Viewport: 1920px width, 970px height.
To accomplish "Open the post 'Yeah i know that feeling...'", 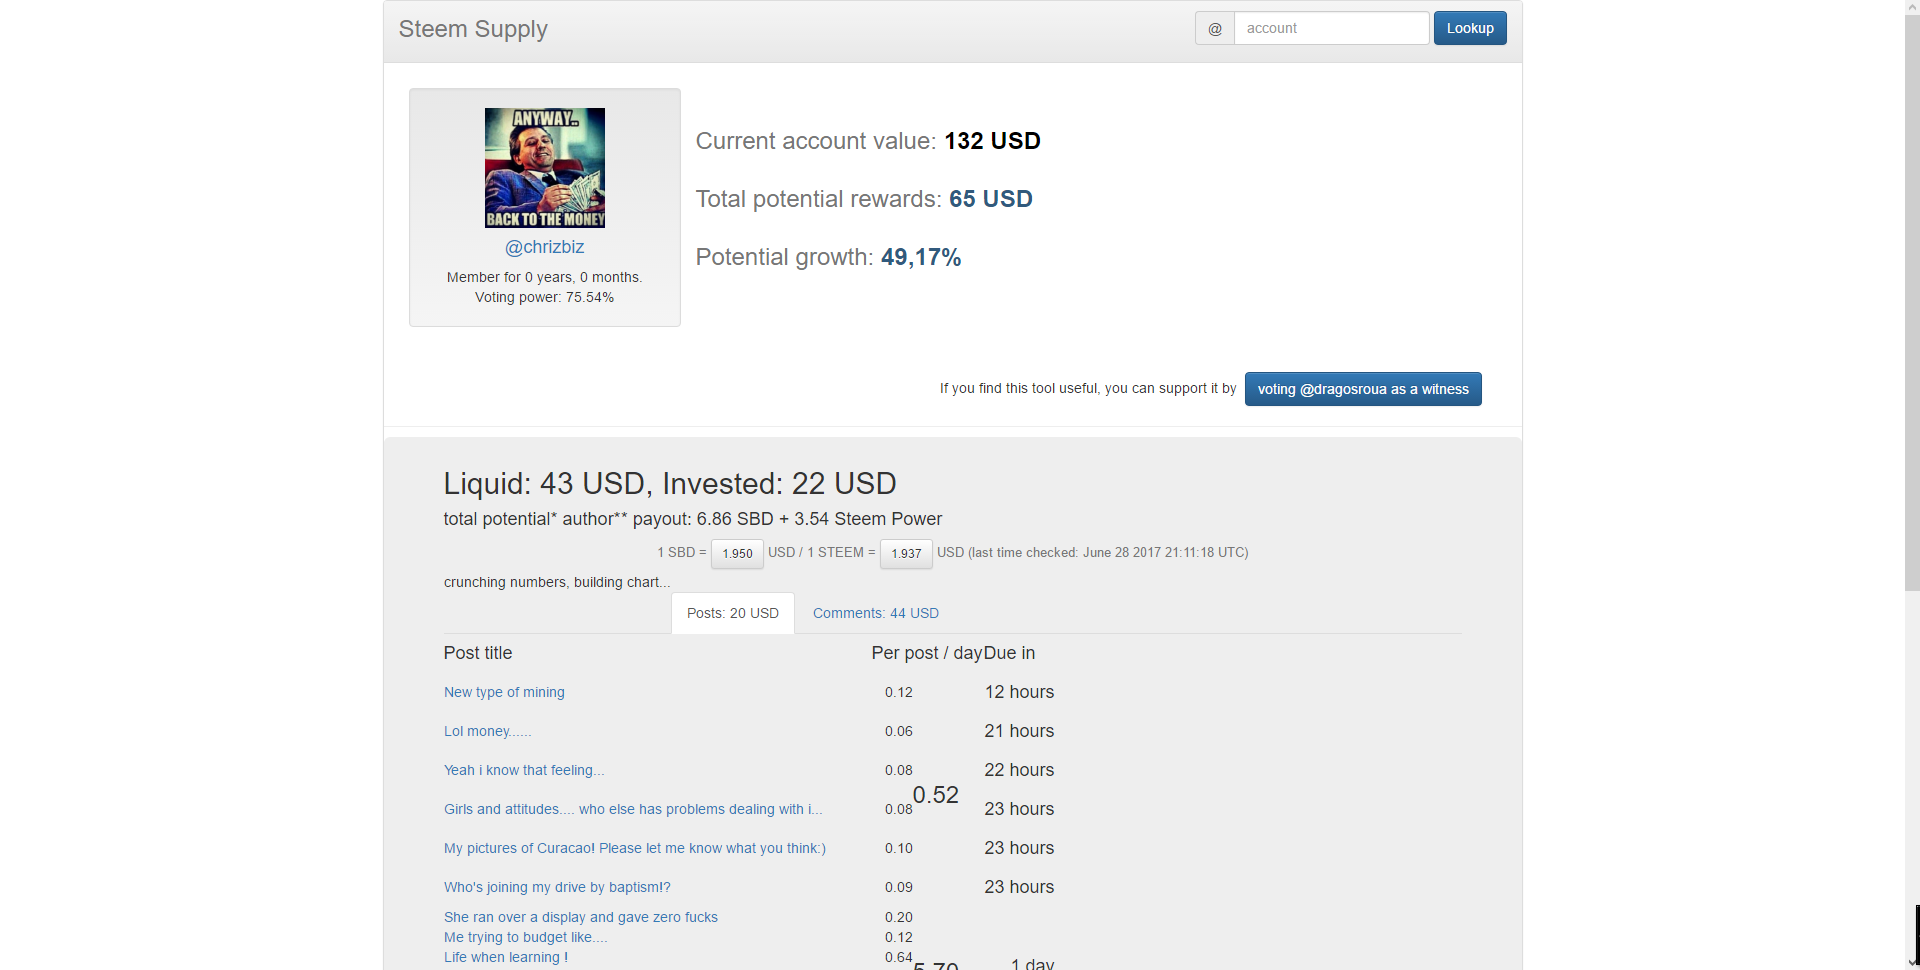I will click(x=524, y=770).
